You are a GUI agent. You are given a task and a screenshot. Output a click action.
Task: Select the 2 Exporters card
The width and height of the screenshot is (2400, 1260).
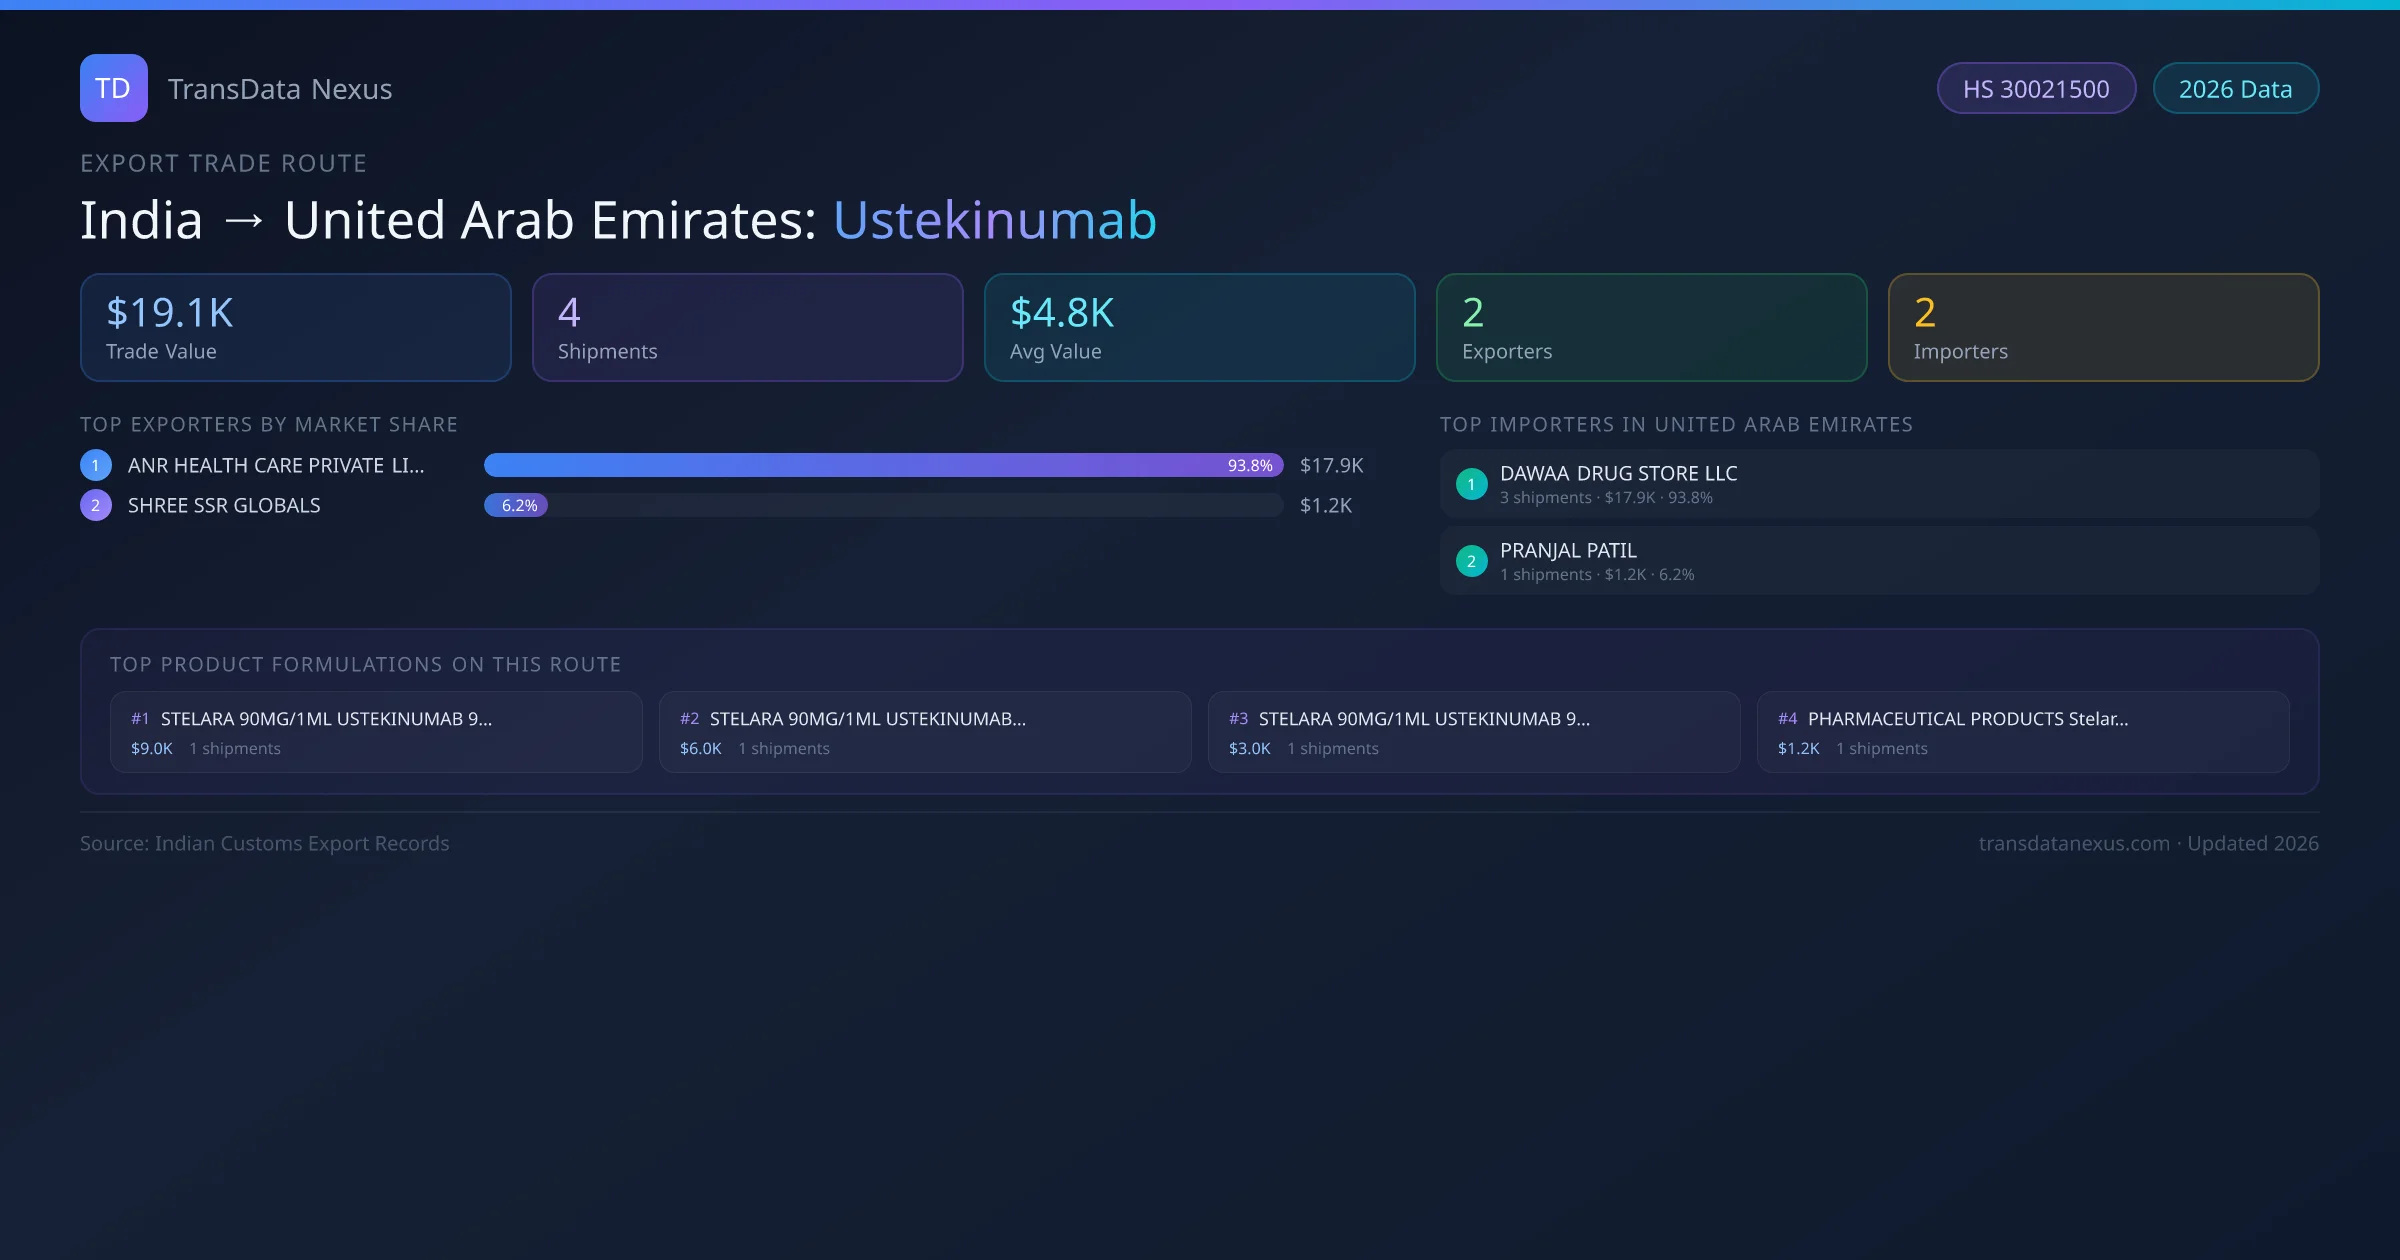tap(1651, 328)
